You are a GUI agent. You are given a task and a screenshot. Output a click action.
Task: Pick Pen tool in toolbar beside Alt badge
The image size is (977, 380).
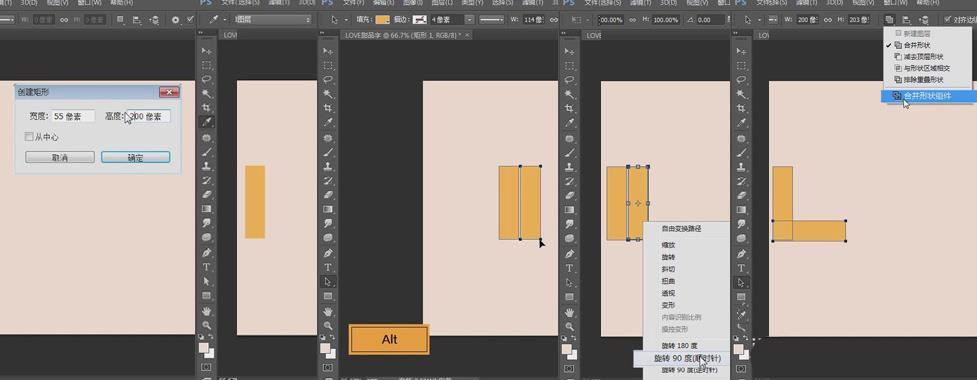point(328,254)
